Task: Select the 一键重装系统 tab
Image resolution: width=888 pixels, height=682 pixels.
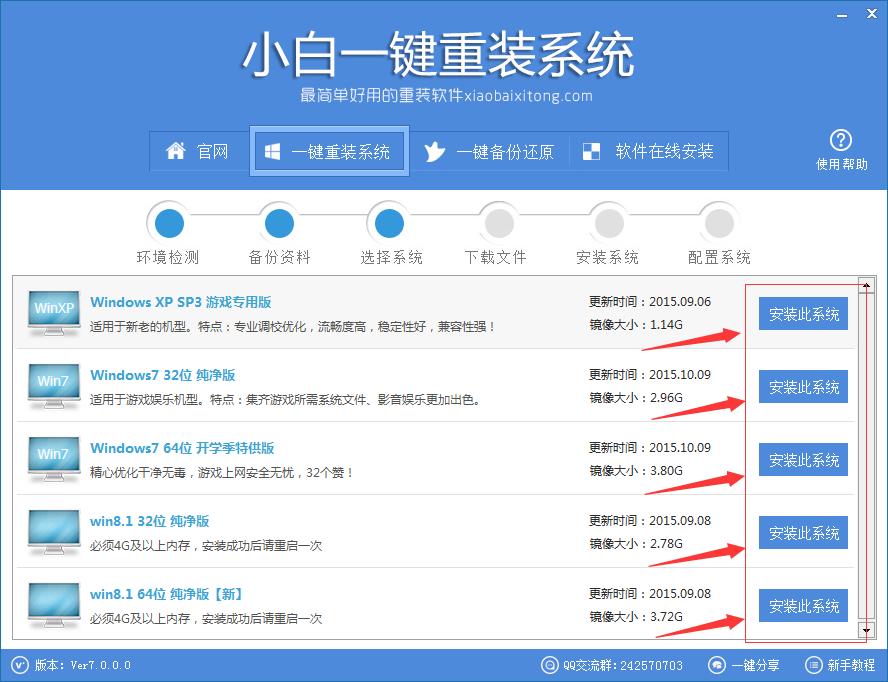Action: [329, 151]
